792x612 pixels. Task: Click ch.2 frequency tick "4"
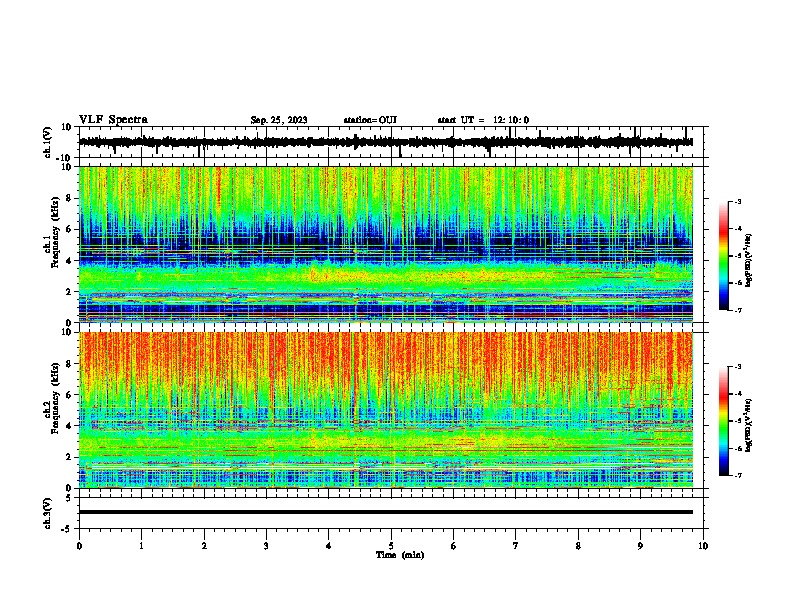point(69,426)
